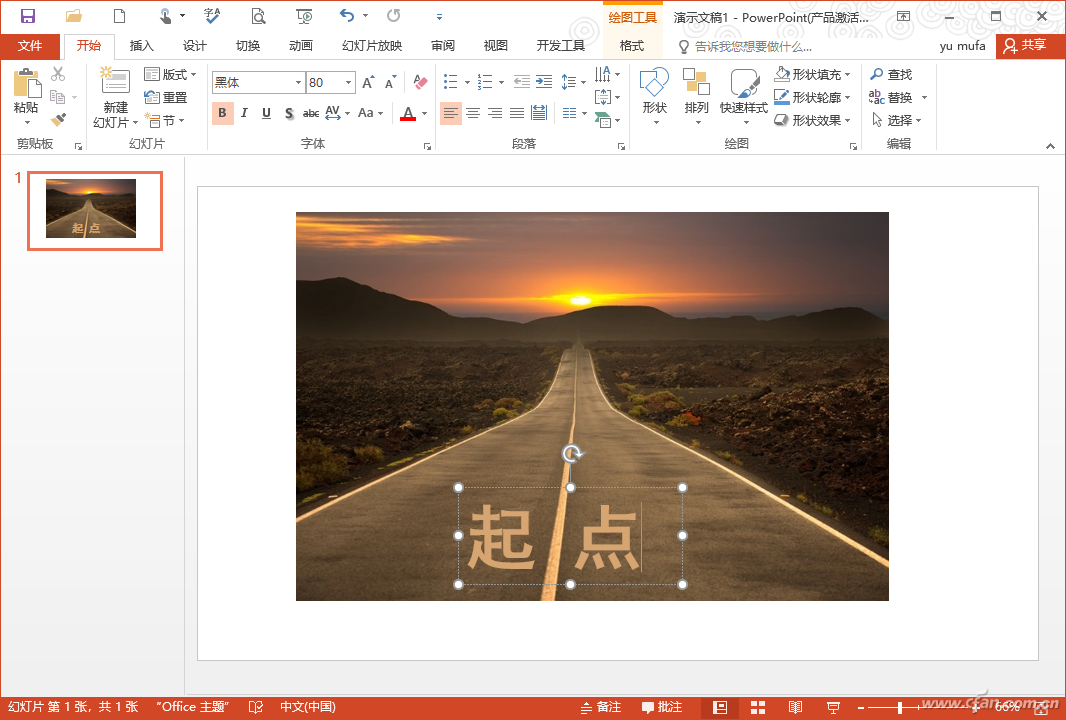Click the Cut scissors icon
1066x720 pixels.
tap(58, 73)
